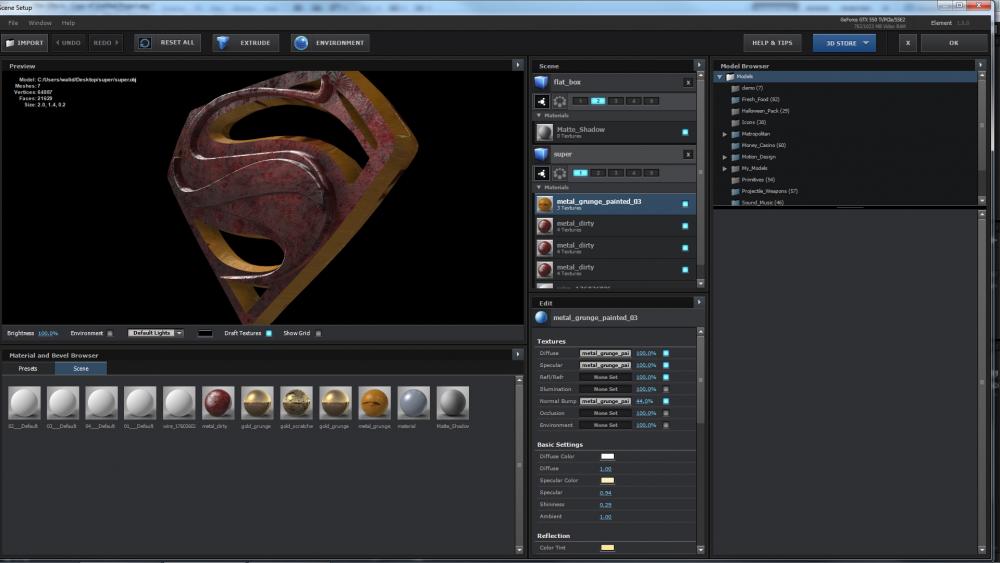Toggle Draft Textures checkbox
The width and height of the screenshot is (1000, 563).
(x=268, y=333)
